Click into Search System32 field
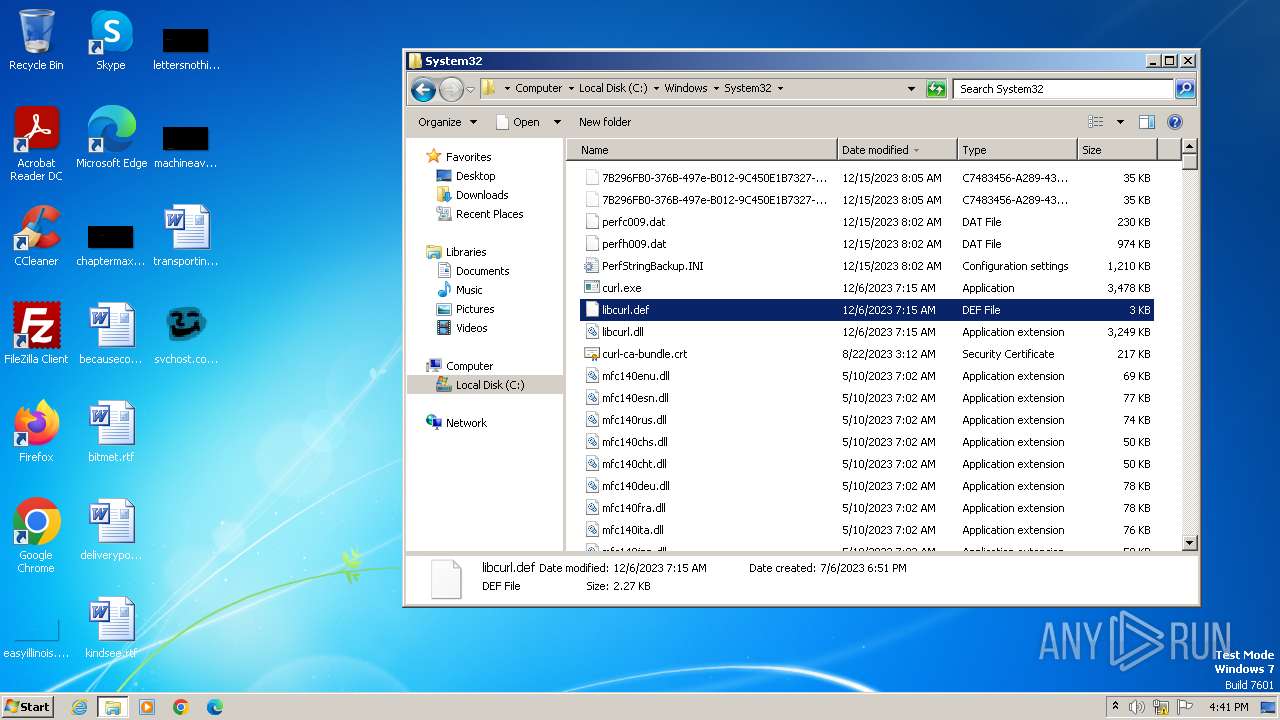The width and height of the screenshot is (1280, 720). (x=1063, y=89)
